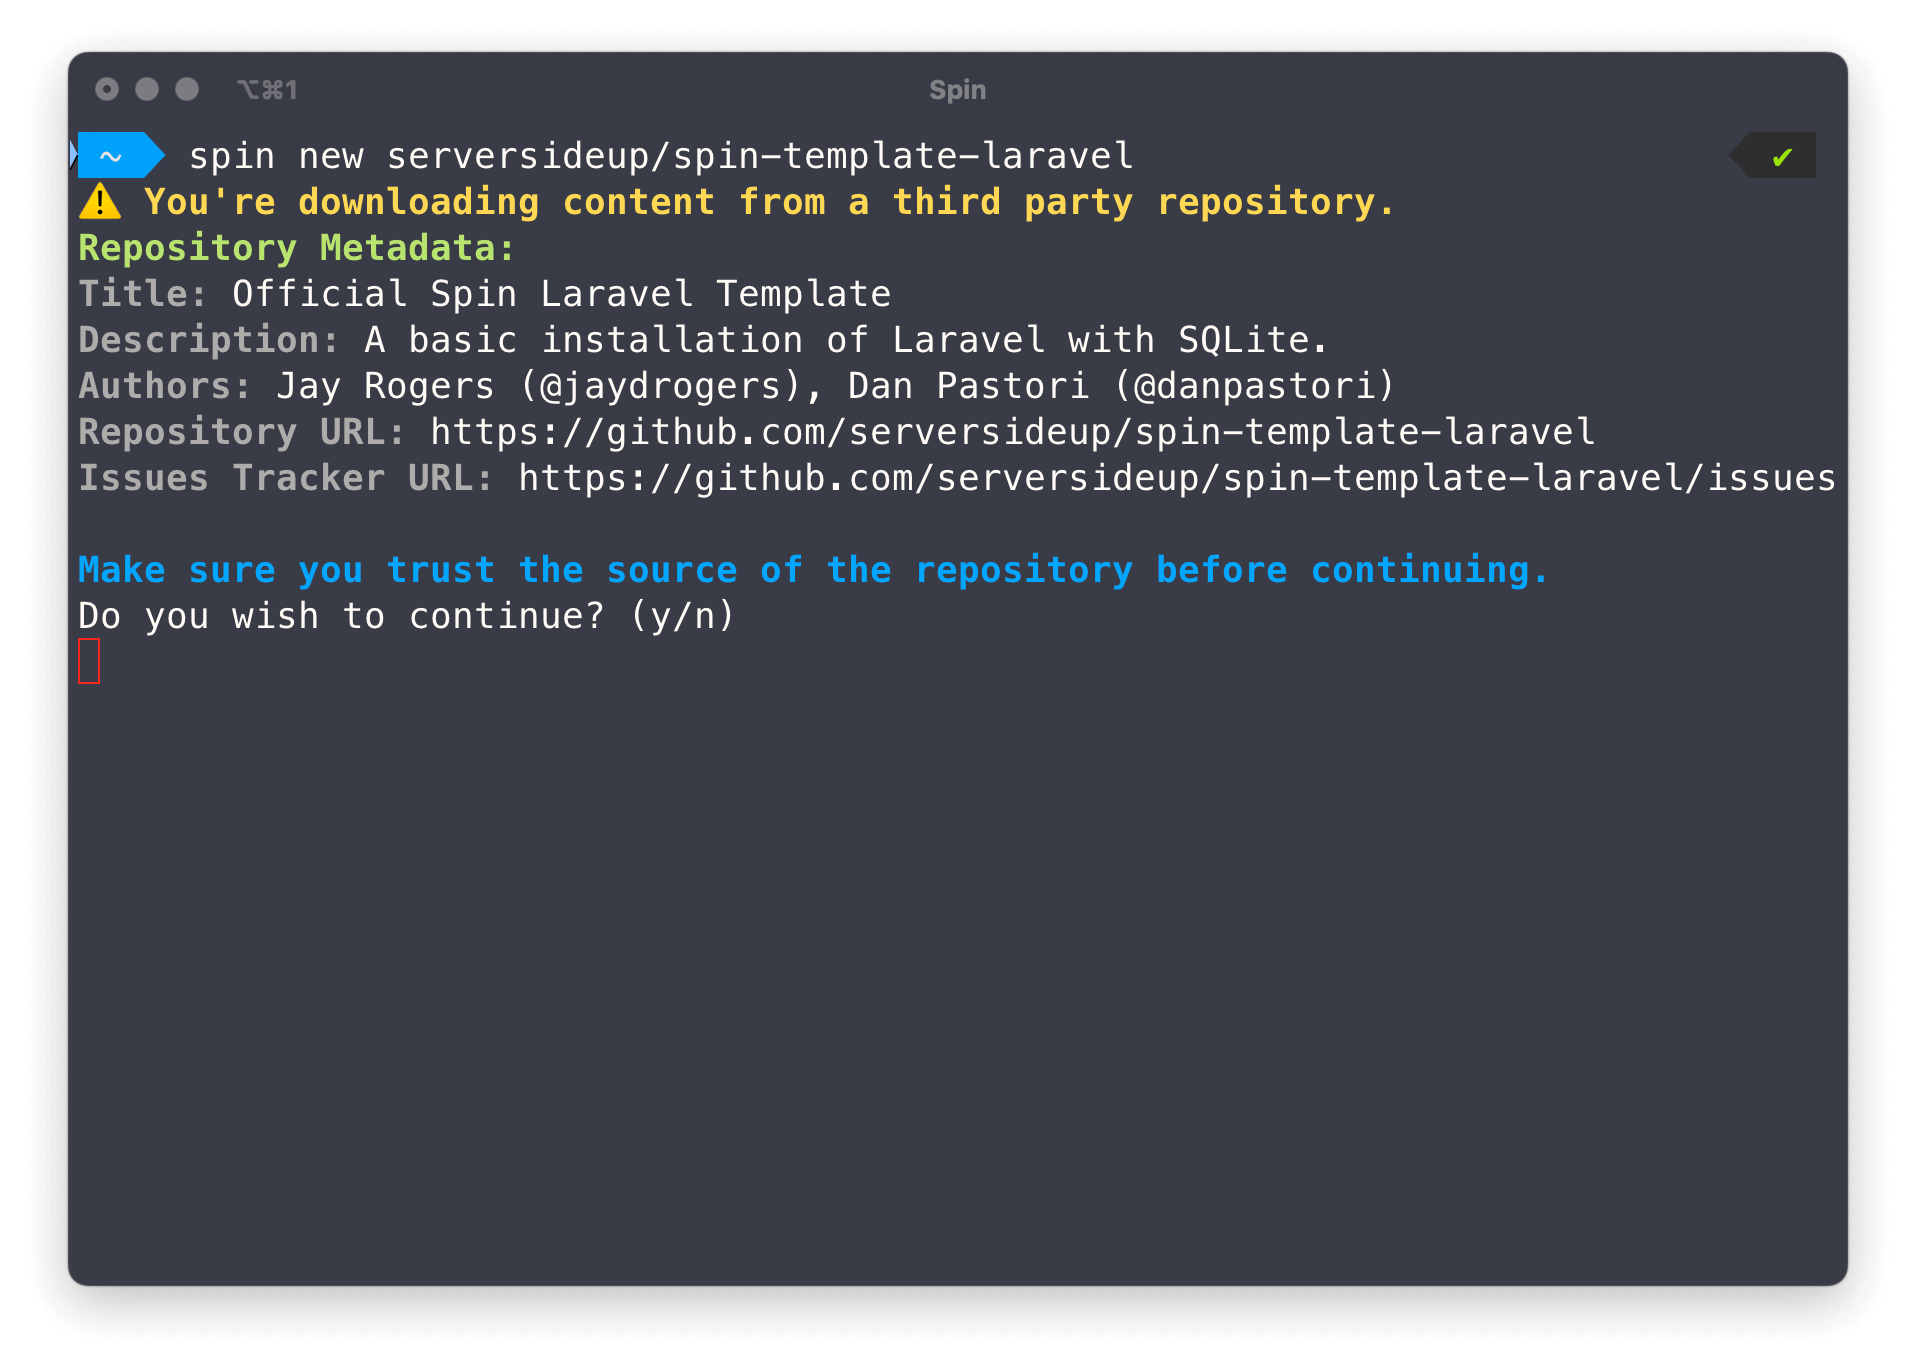
Task: Click the Repository Metadata heading
Action: point(296,247)
